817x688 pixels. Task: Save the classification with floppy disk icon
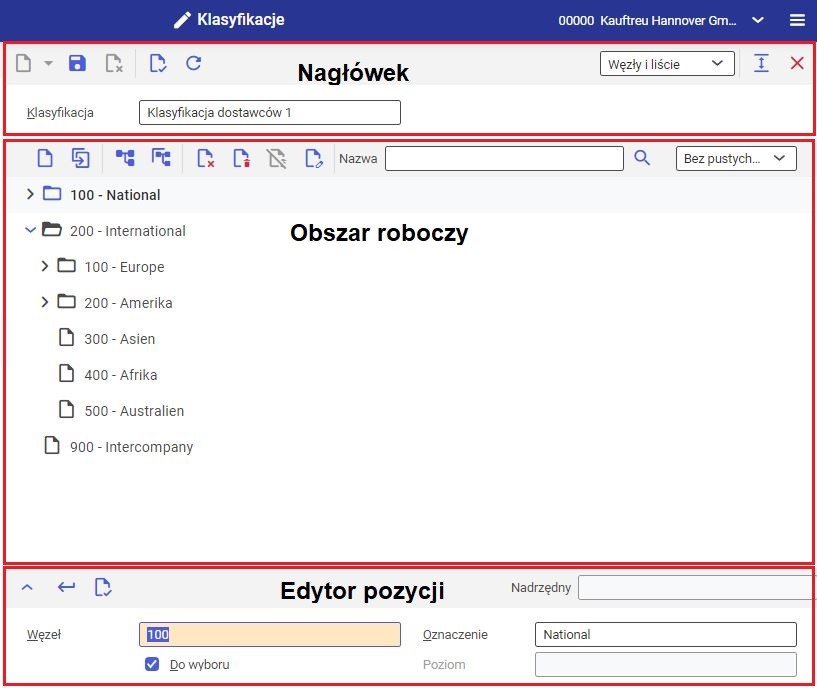(77, 64)
